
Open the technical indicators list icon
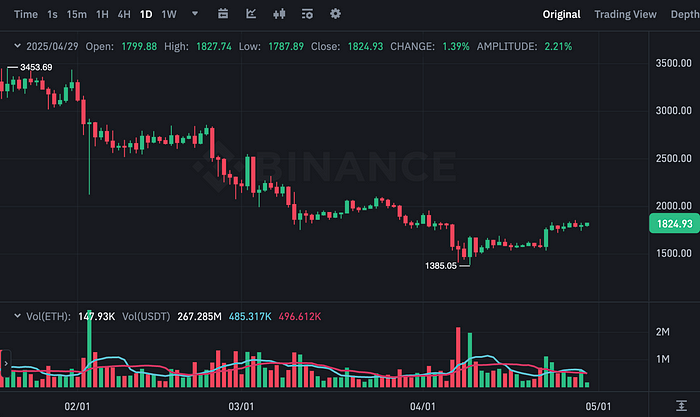[307, 14]
